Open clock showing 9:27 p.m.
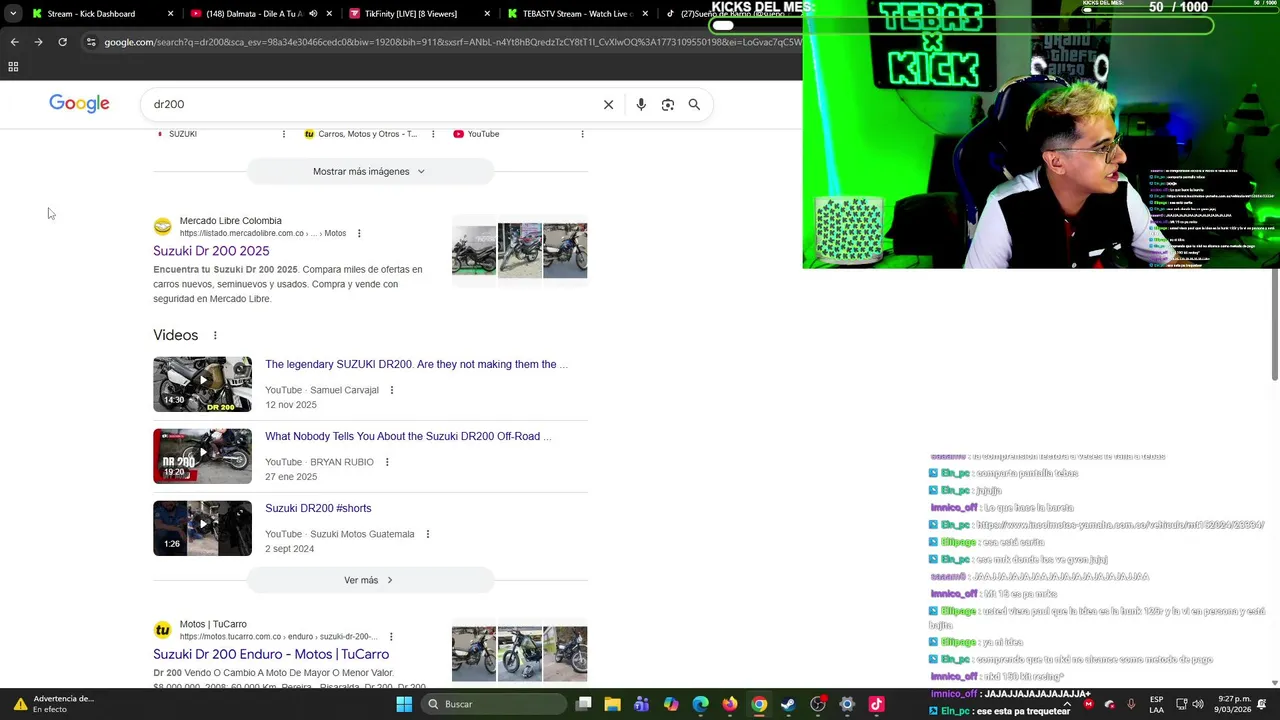1280x720 pixels. point(1234,704)
